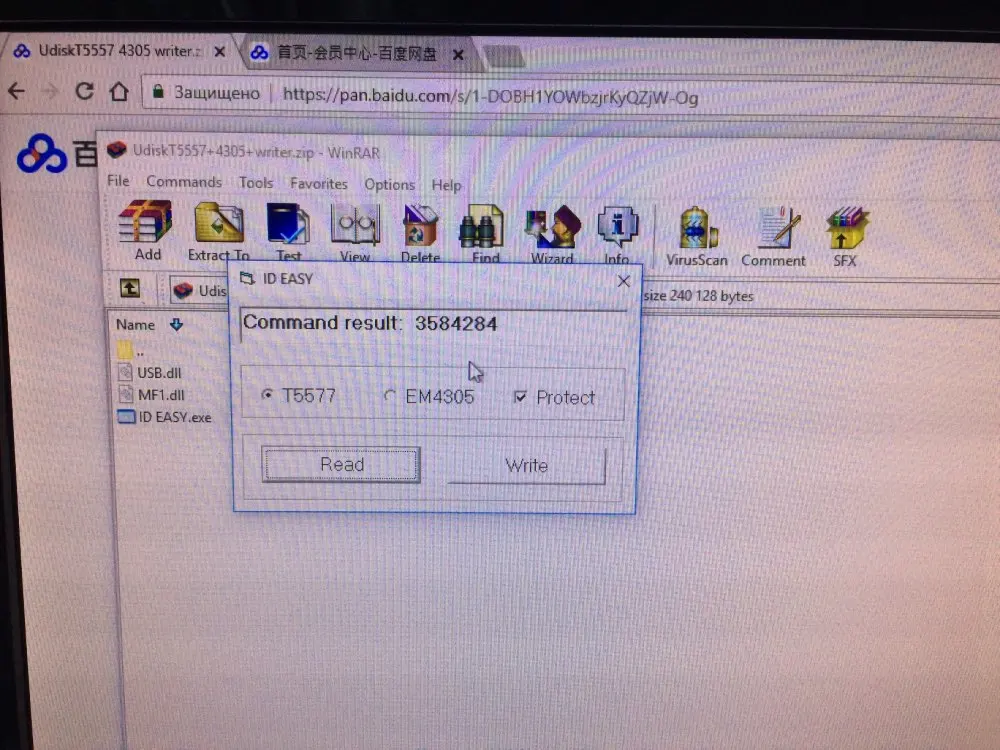Viewport: 1000px width, 750px height.
Task: Click the browser home icon
Action: pyautogui.click(x=119, y=92)
